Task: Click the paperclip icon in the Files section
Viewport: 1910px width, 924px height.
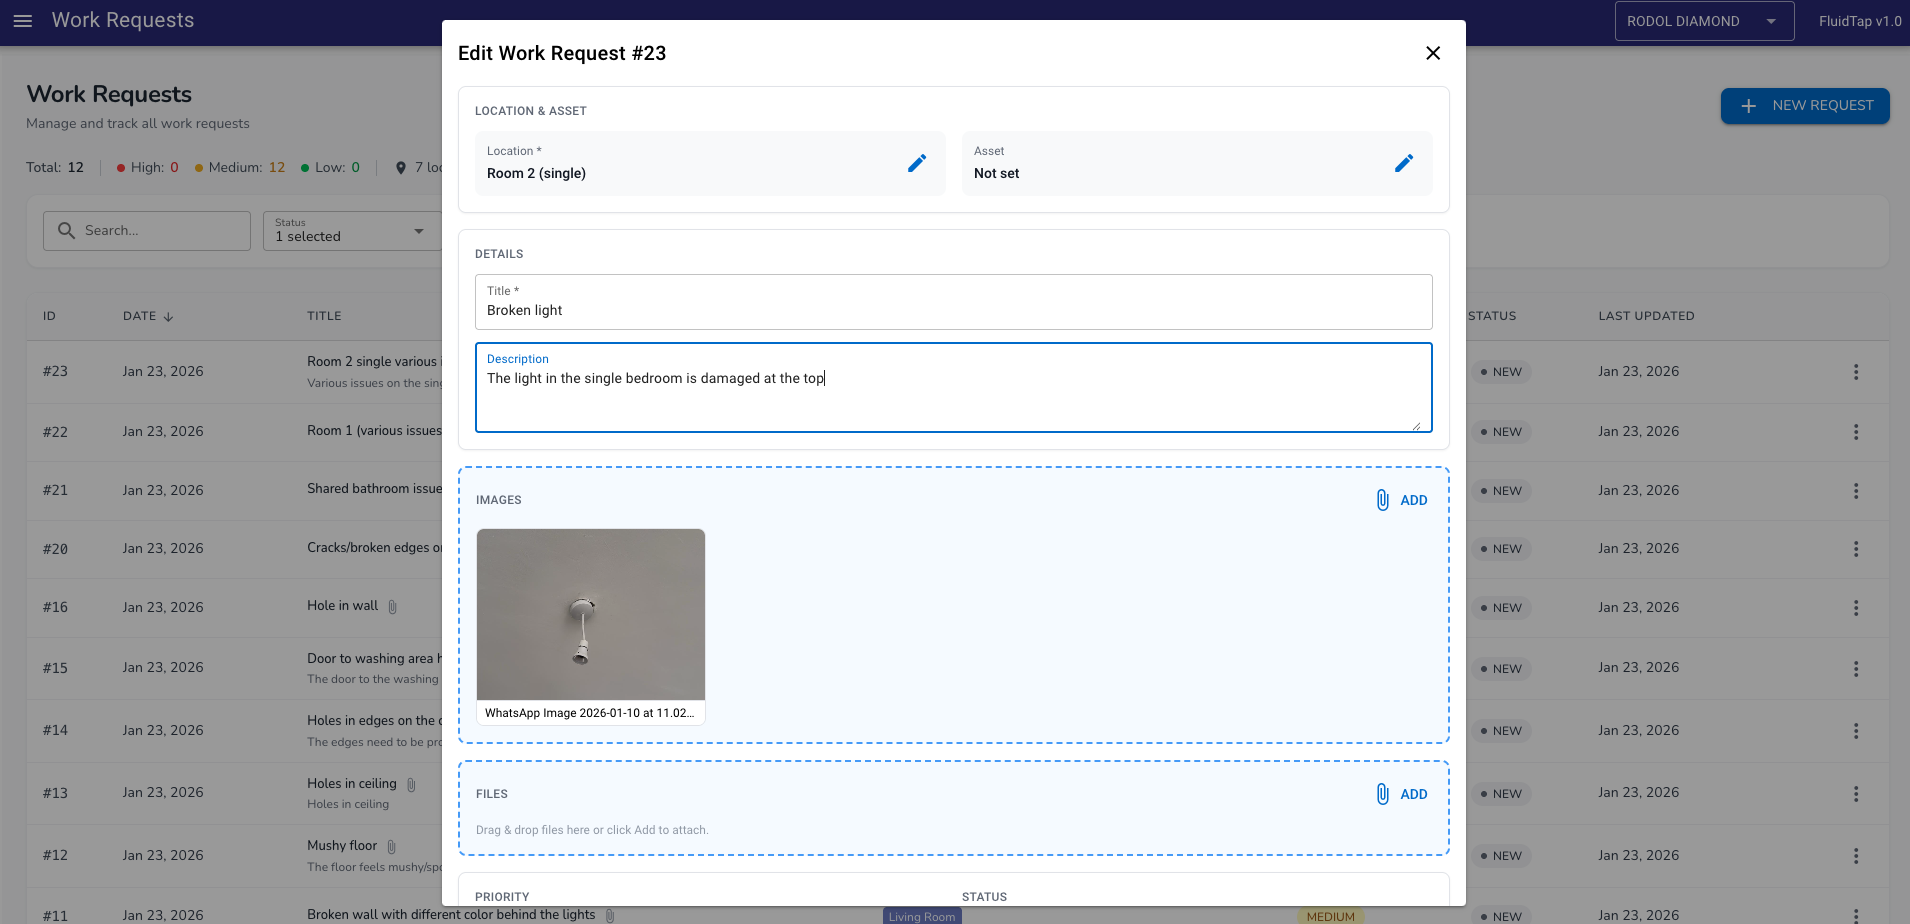Action: tap(1383, 794)
